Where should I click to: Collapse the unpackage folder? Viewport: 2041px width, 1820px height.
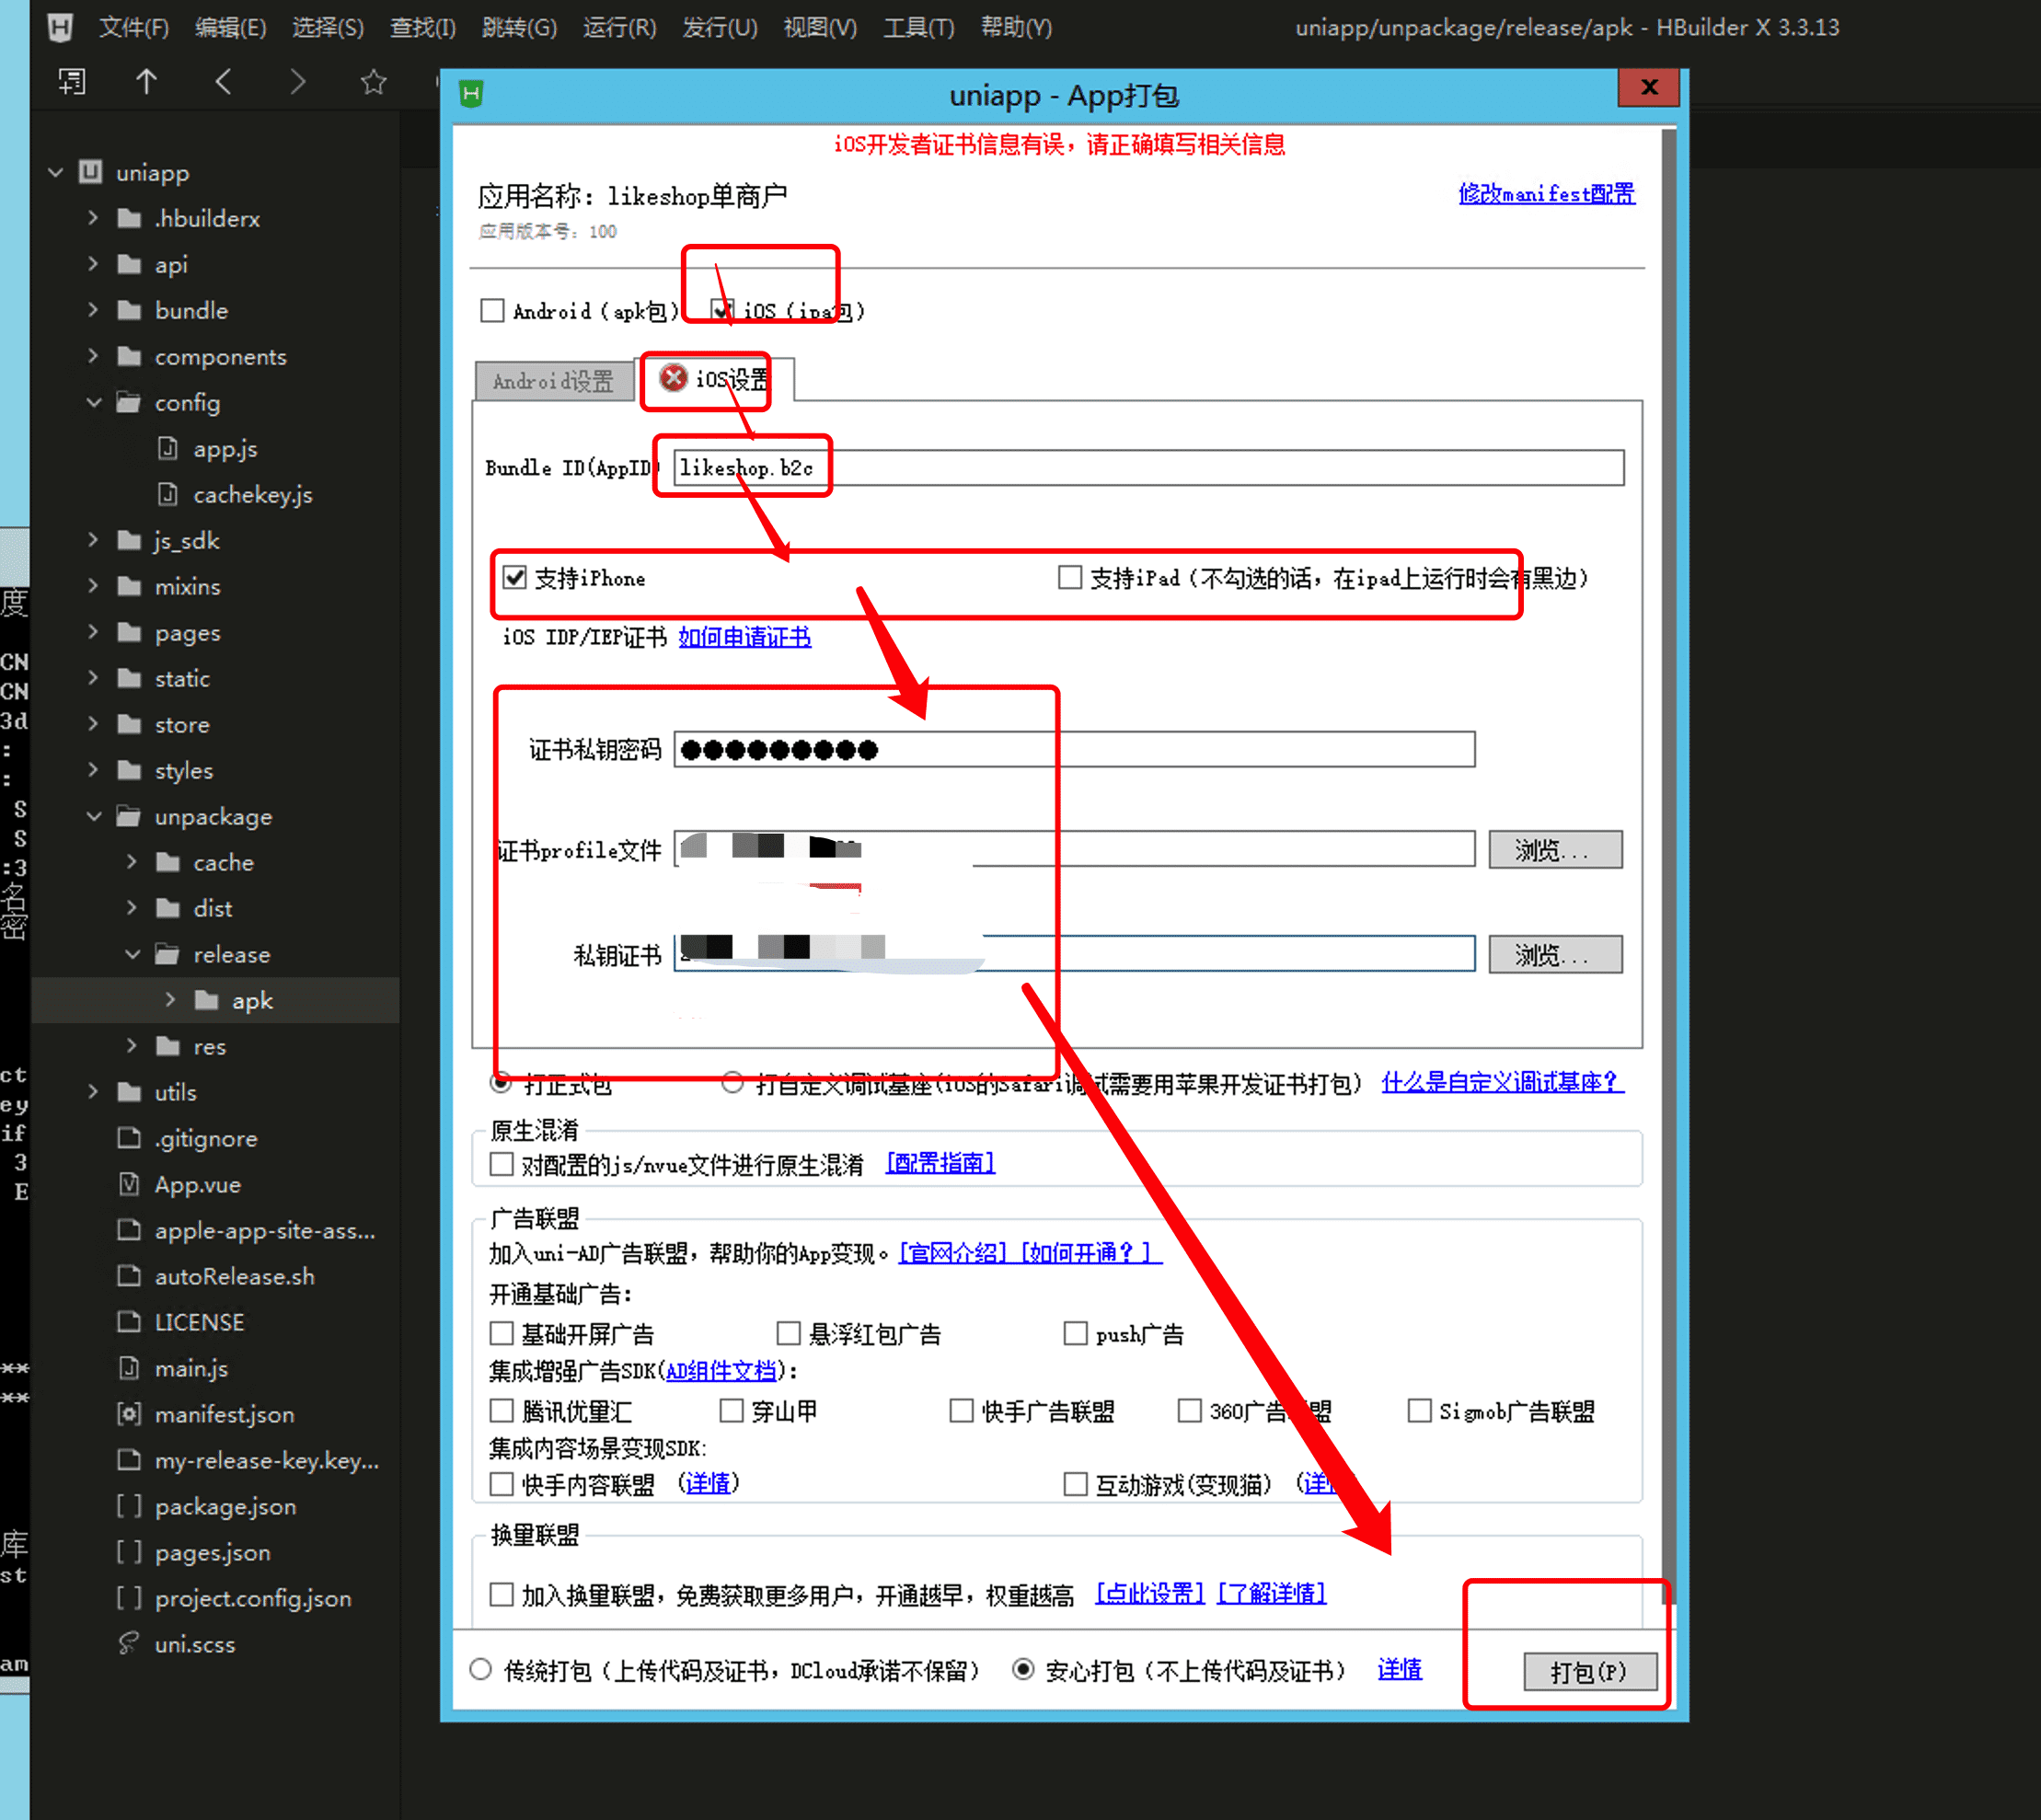pyautogui.click(x=94, y=816)
